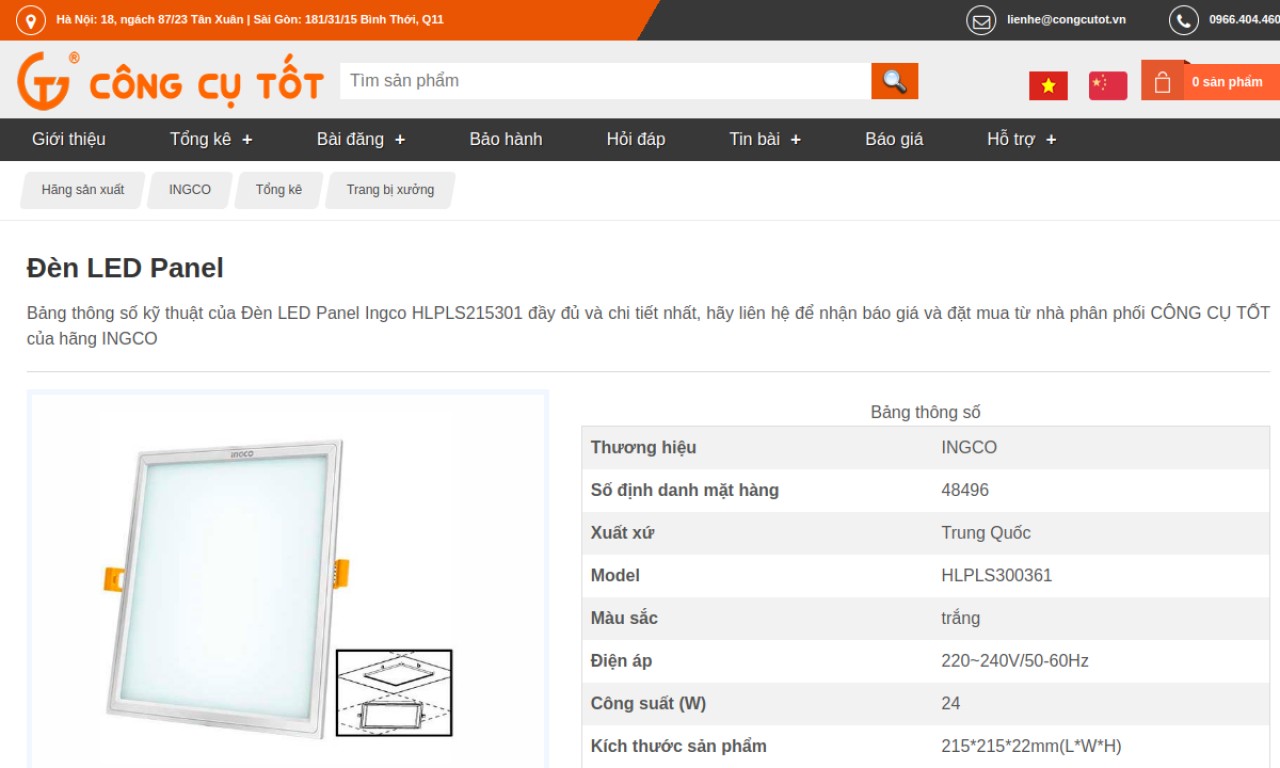Click the 'Màu sắc' row label
This screenshot has width=1280, height=768.
pyautogui.click(x=624, y=618)
